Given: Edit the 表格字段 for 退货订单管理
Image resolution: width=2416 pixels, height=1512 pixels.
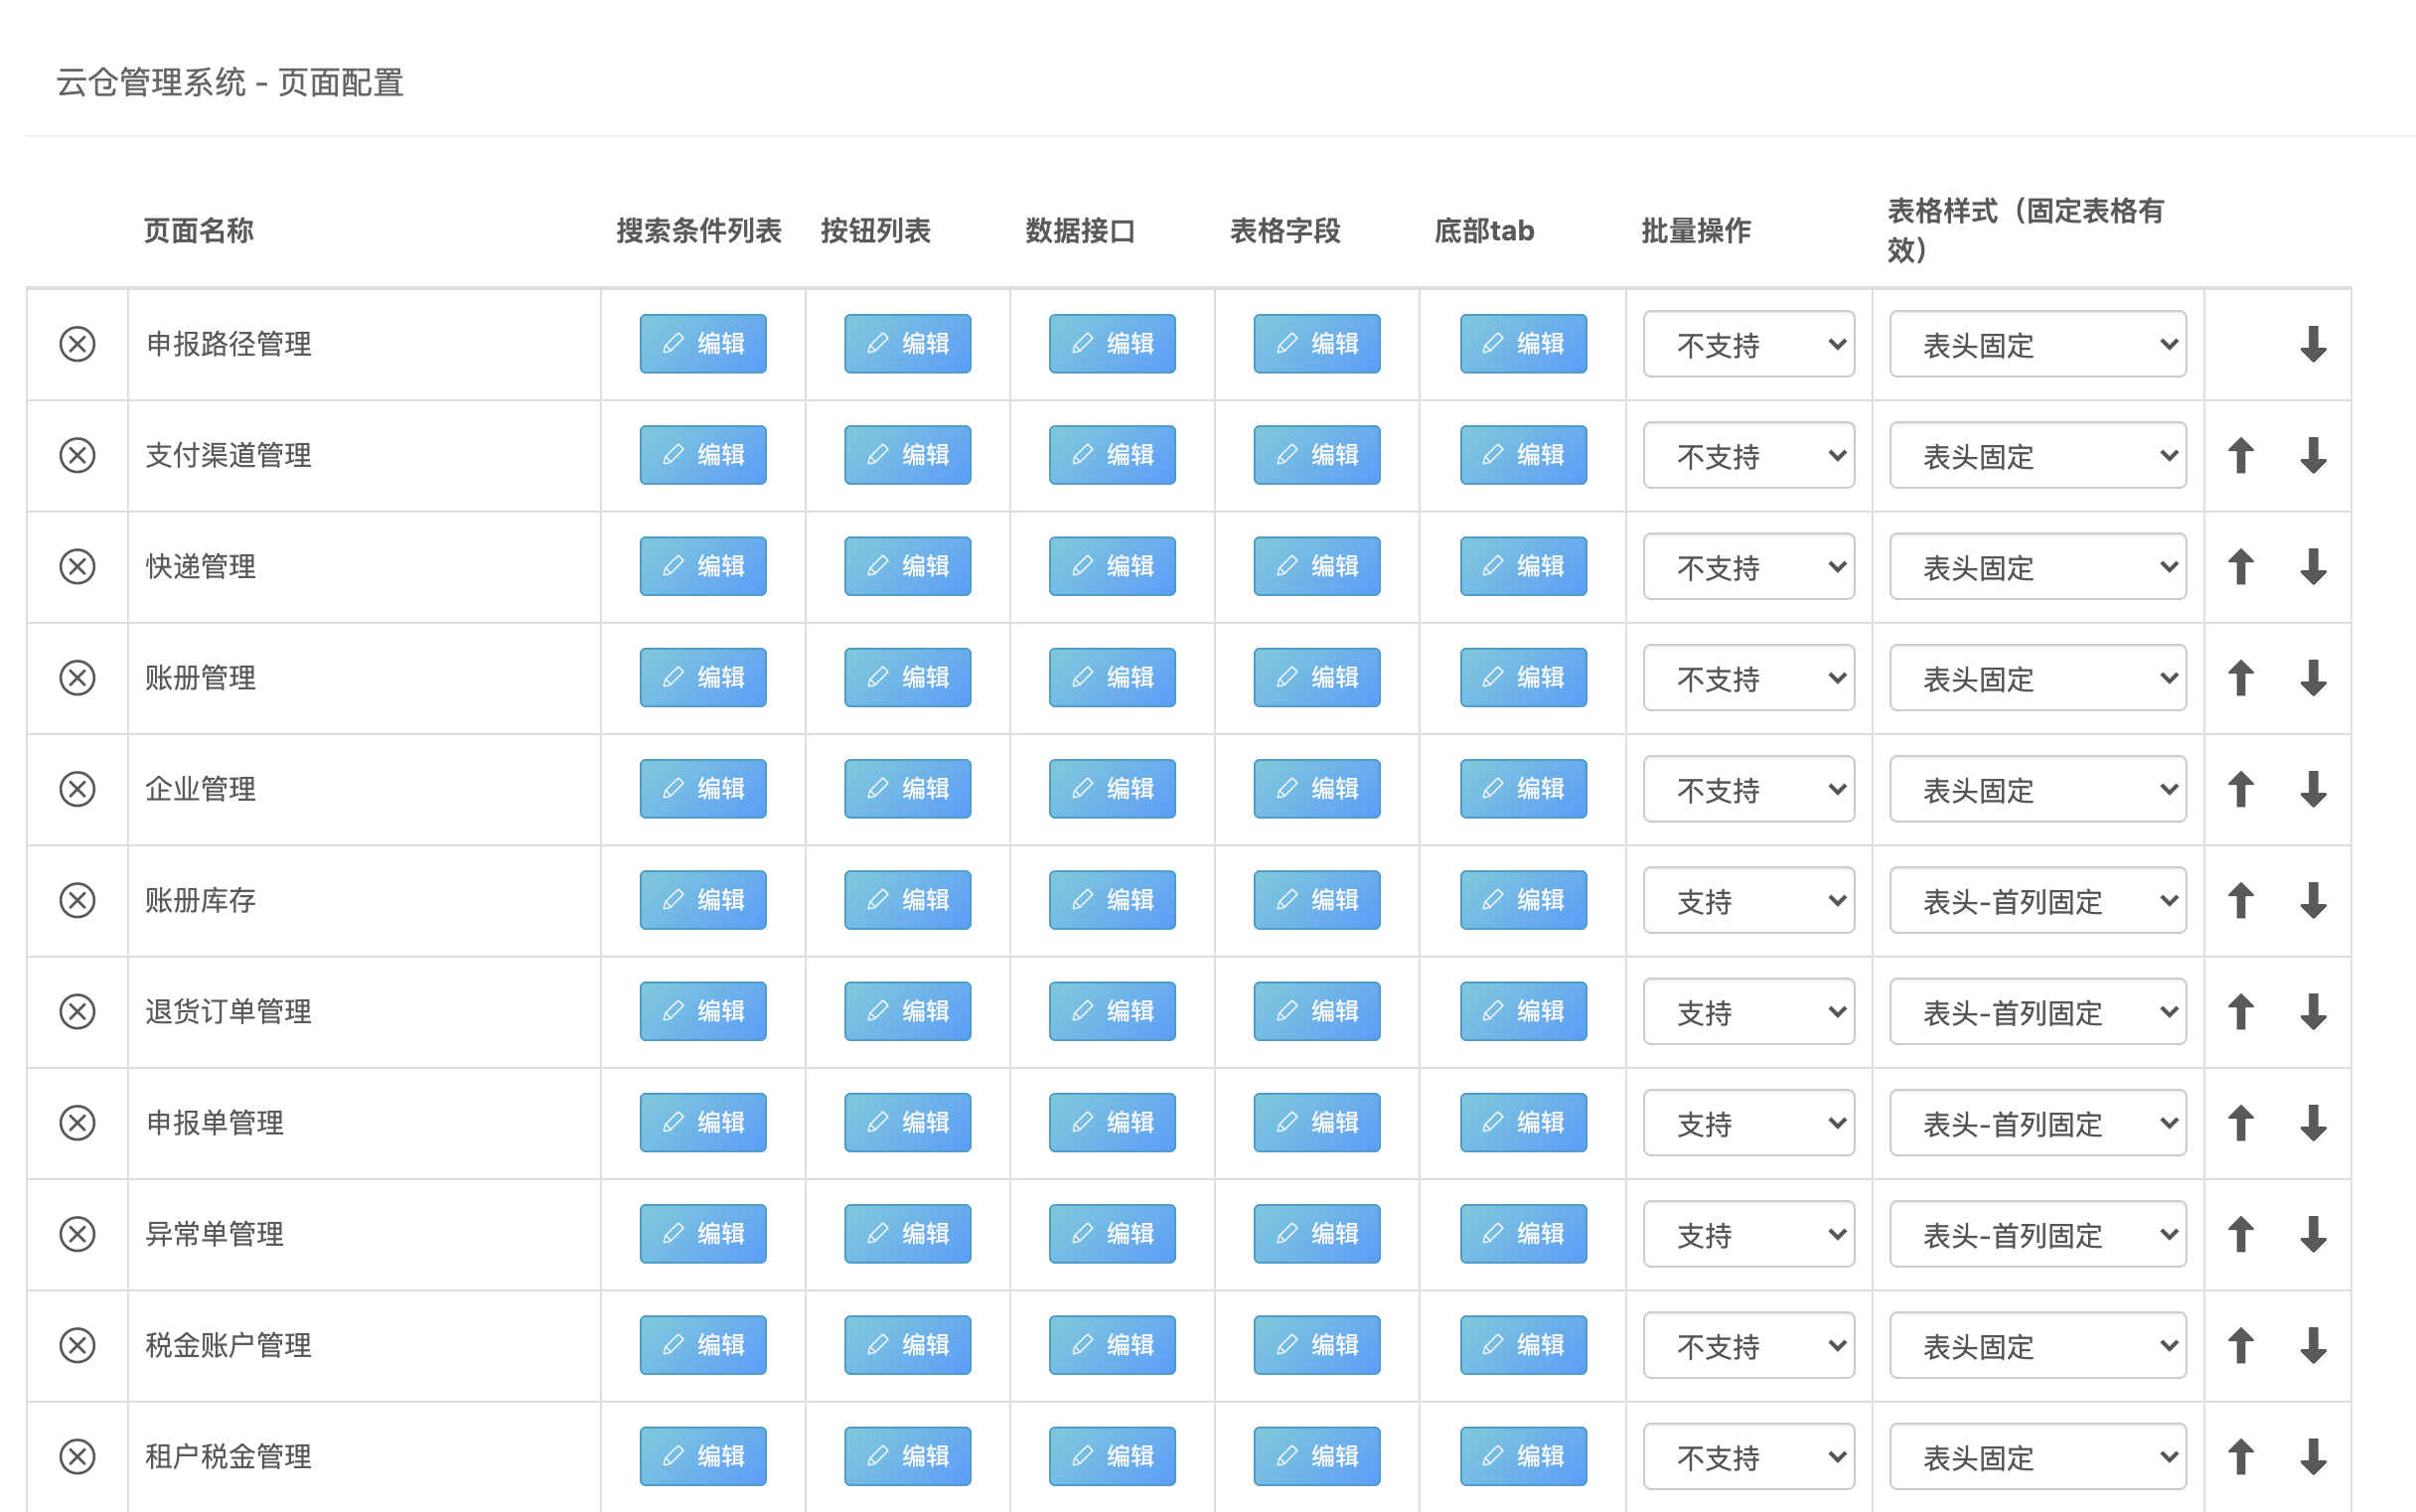Looking at the screenshot, I should [x=1317, y=1012].
